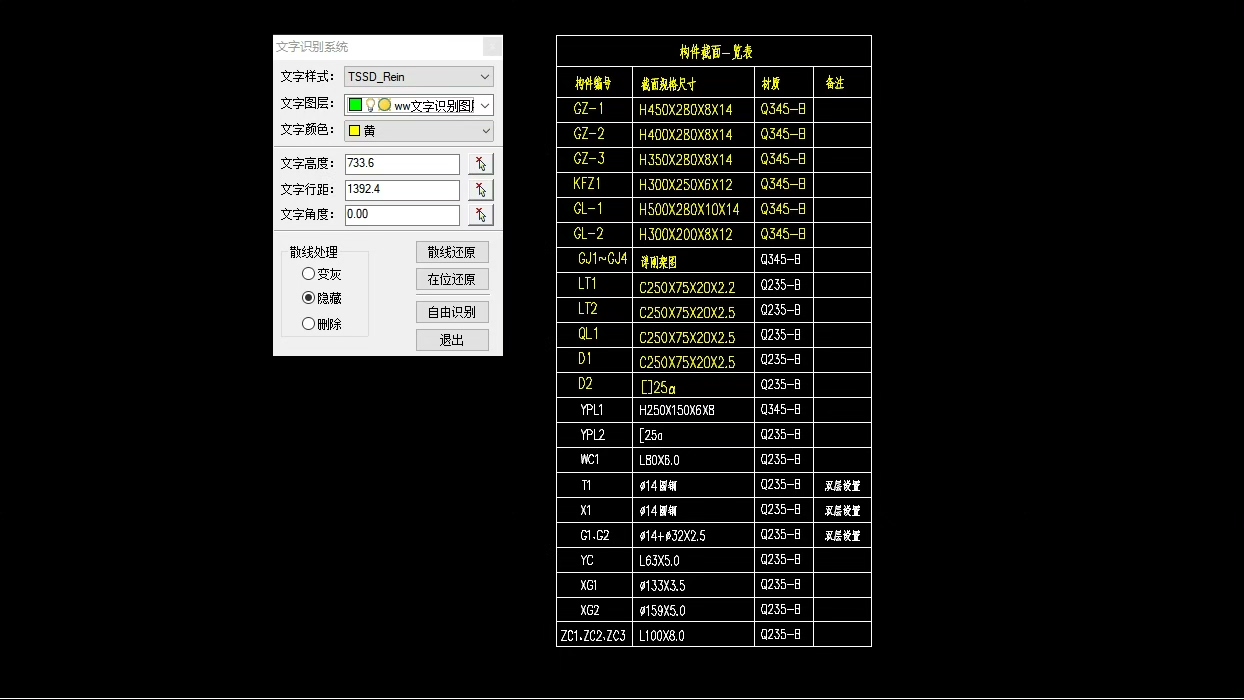Screen dimensions: 1244x700
Task: Pick text height from drawing icon
Action: 481,164
